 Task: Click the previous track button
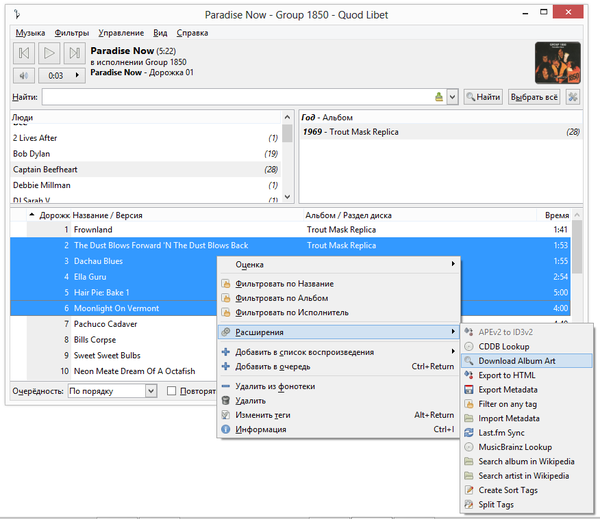[24, 53]
